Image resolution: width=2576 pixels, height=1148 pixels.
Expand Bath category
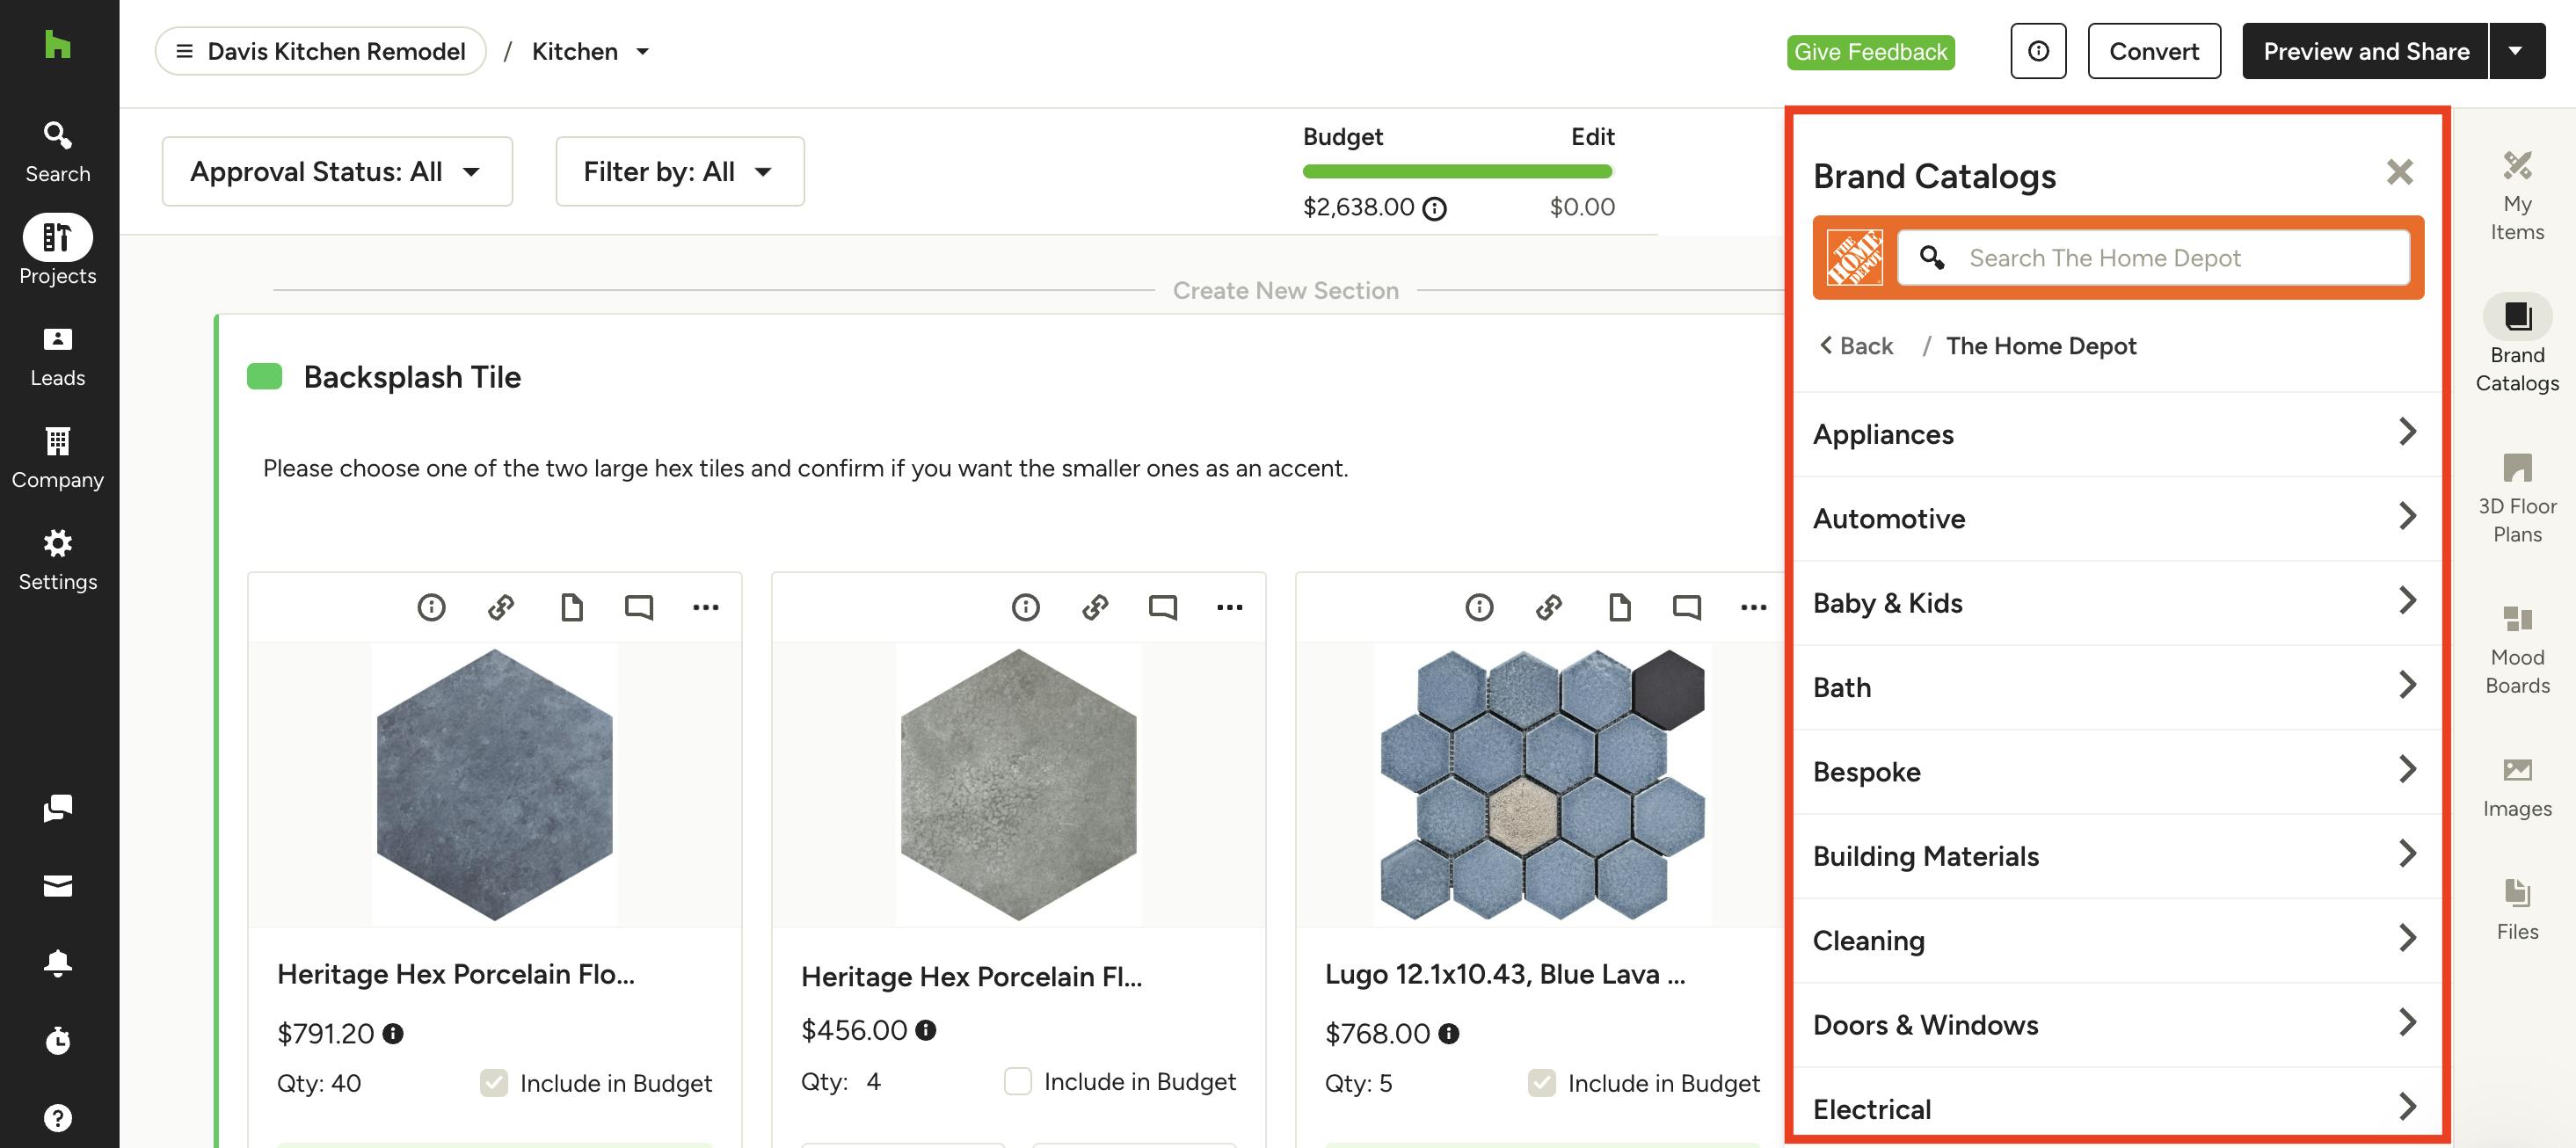[x=2116, y=687]
